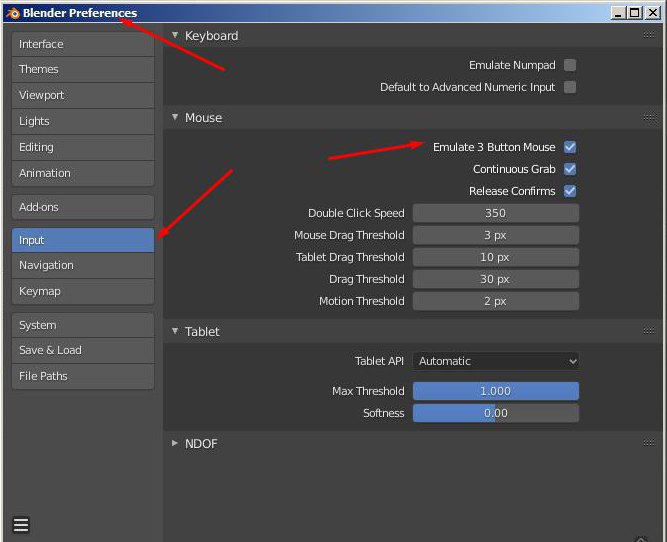Click Motion Threshold value field

496,301
